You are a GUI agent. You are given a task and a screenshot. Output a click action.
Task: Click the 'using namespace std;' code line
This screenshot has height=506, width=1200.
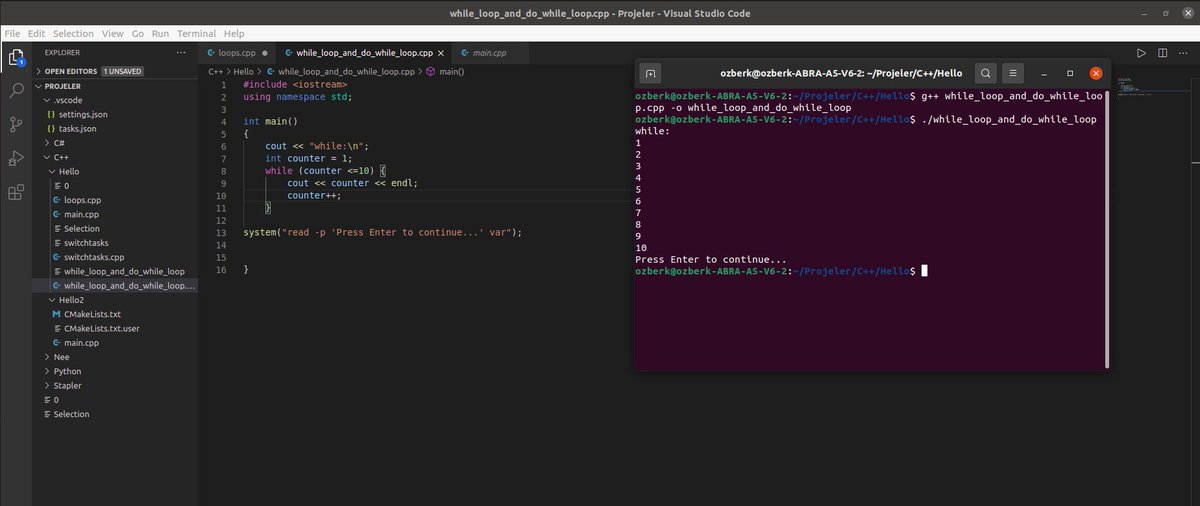coord(298,97)
